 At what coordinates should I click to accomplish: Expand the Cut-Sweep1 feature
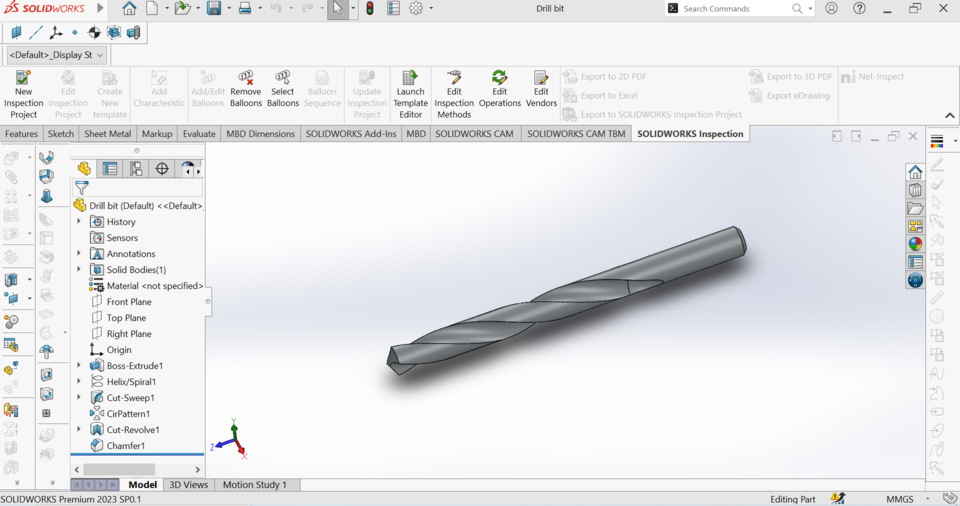(79, 397)
